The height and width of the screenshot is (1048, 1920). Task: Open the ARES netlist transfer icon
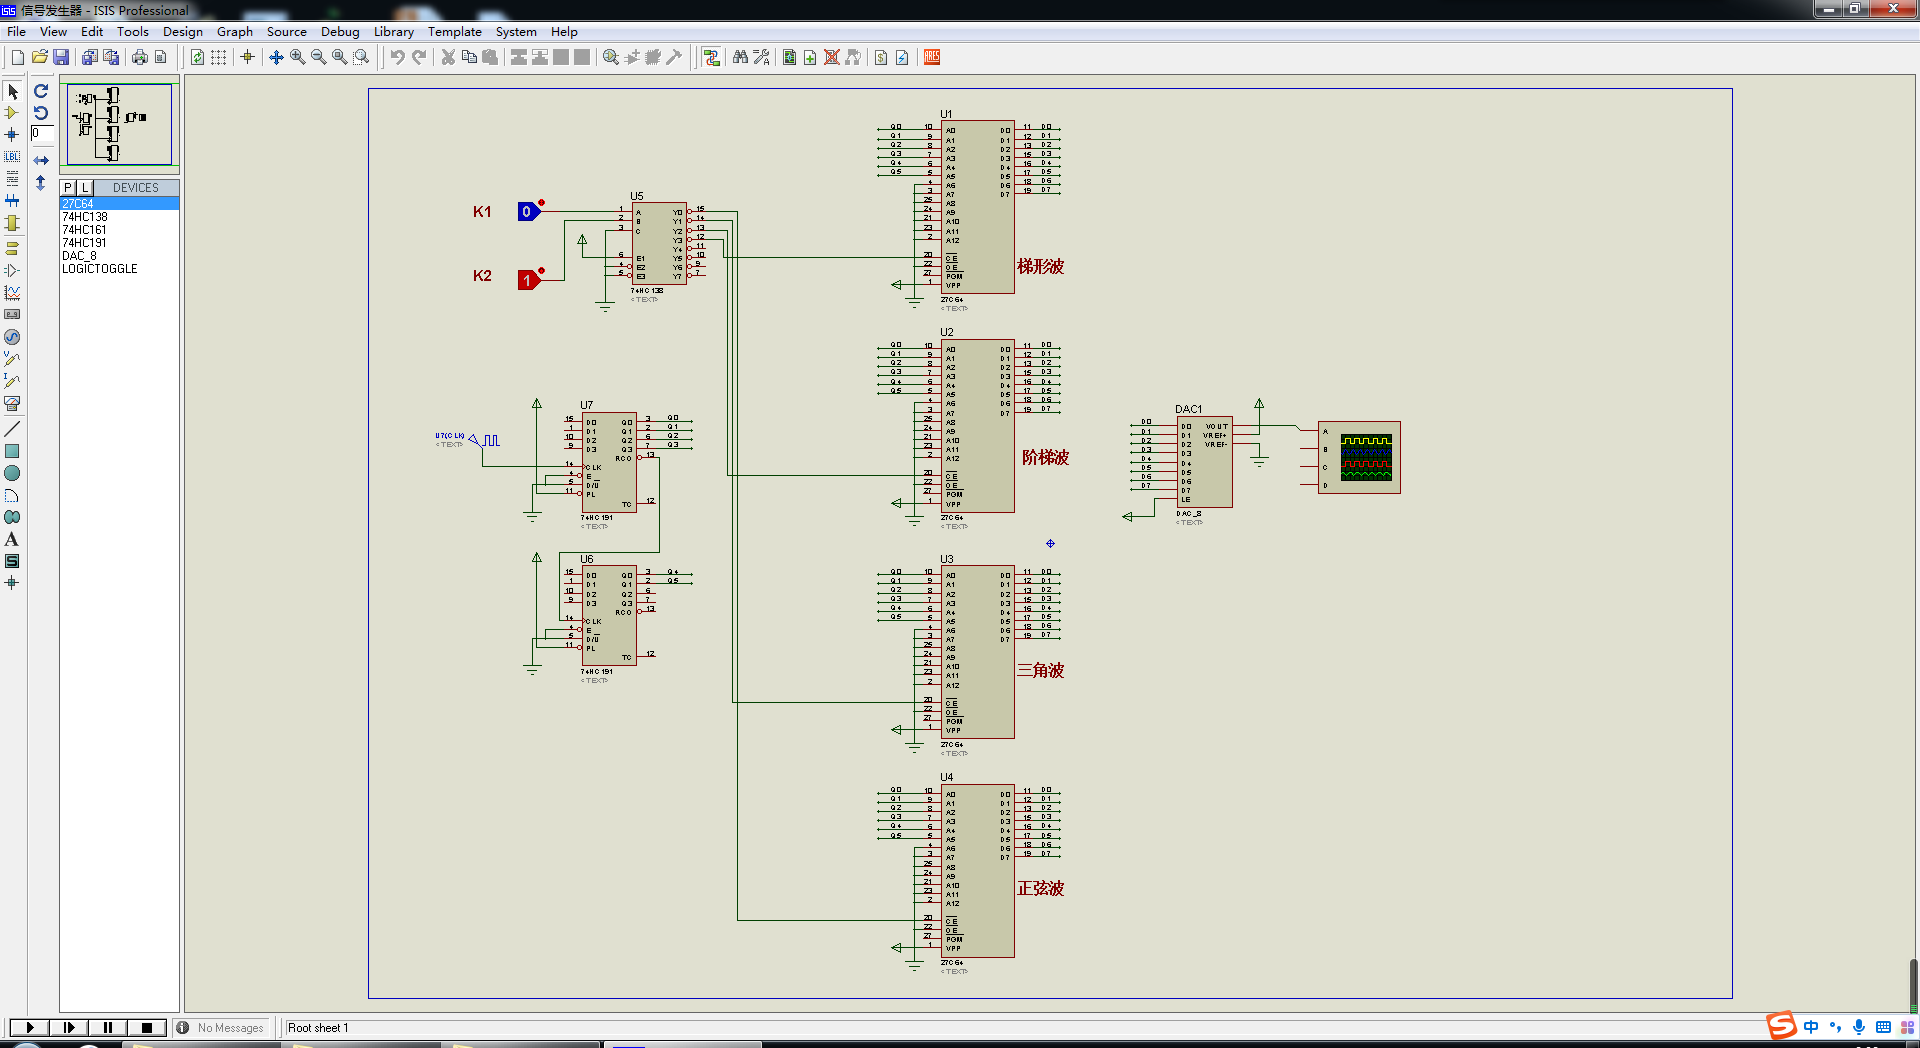932,57
